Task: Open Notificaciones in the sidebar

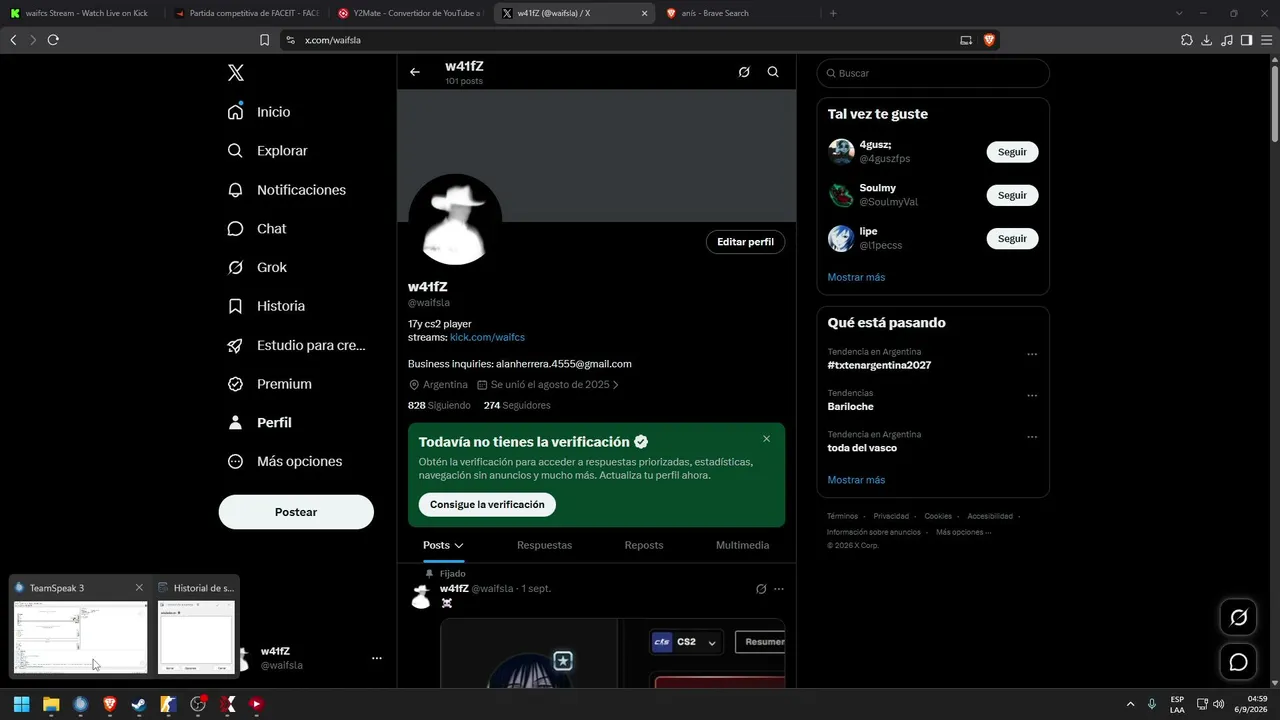Action: click(286, 190)
